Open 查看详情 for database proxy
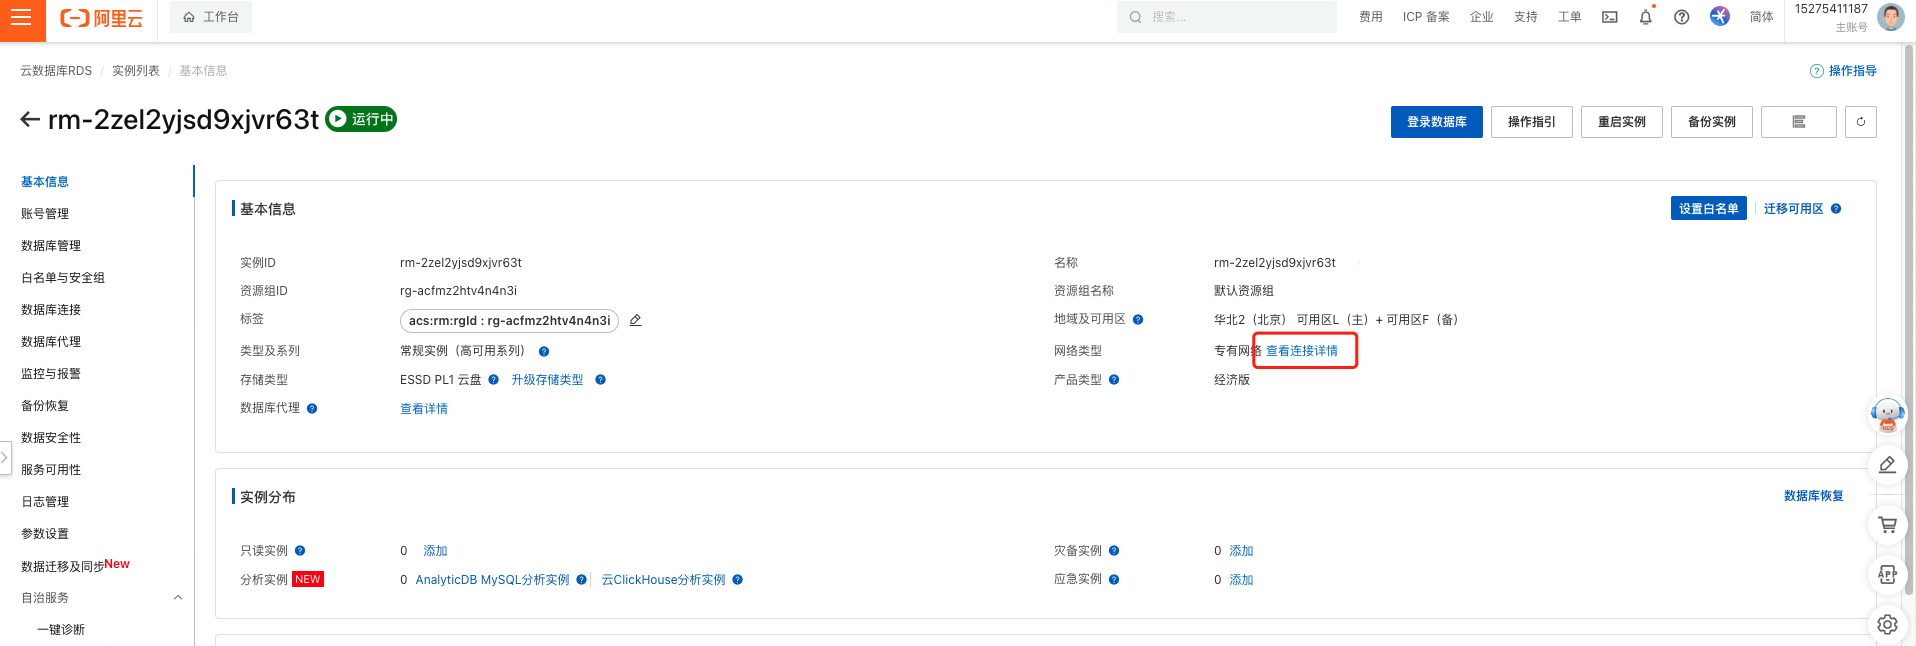Viewport: 1916px width, 646px height. 424,409
